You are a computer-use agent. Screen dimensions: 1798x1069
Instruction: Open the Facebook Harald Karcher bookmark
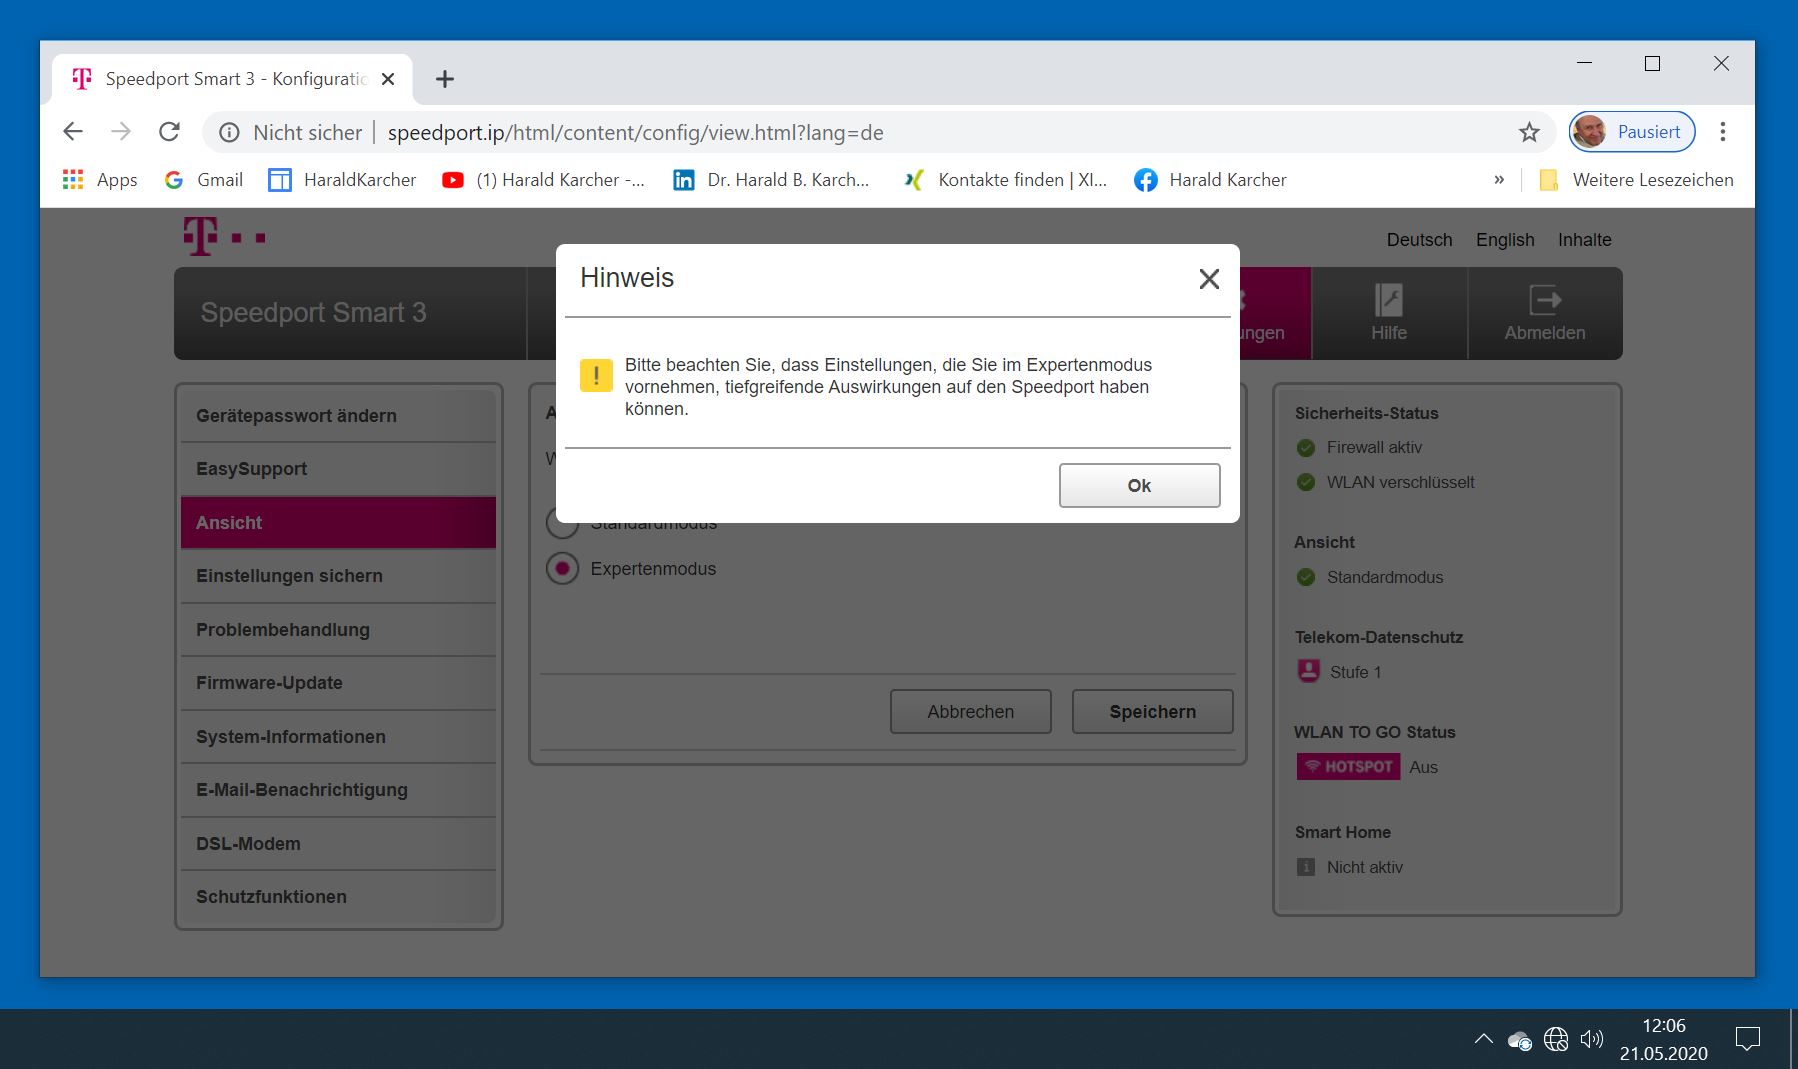pyautogui.click(x=1210, y=180)
